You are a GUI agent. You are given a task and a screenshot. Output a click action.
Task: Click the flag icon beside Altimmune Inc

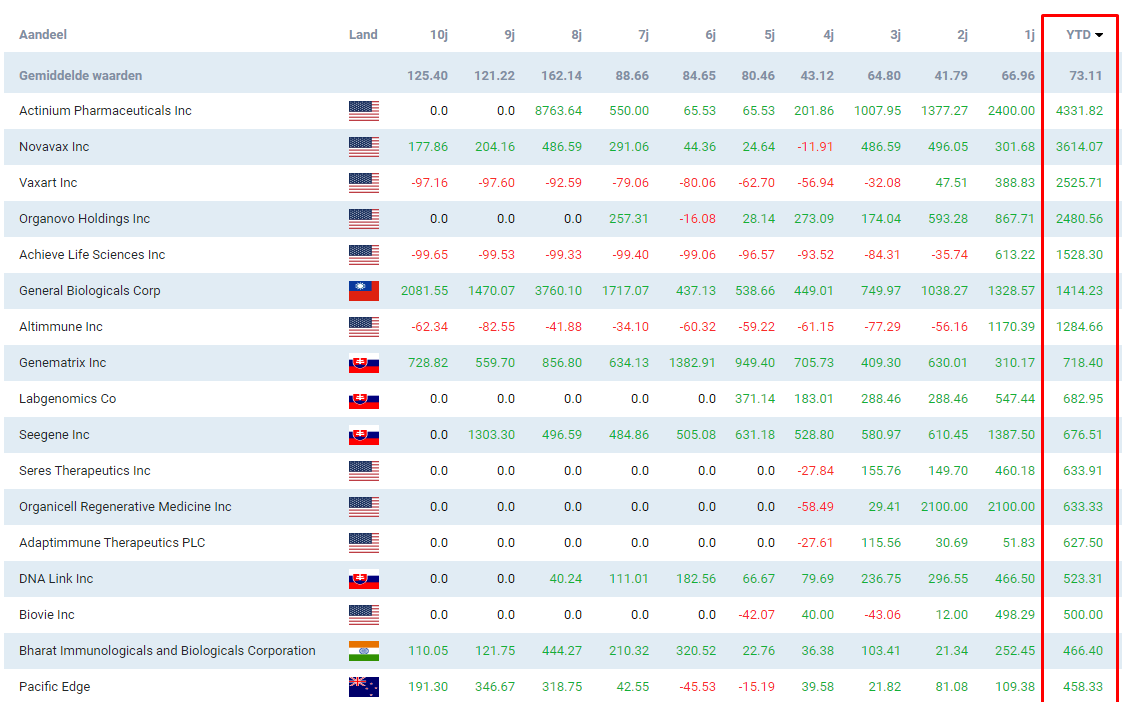click(364, 327)
